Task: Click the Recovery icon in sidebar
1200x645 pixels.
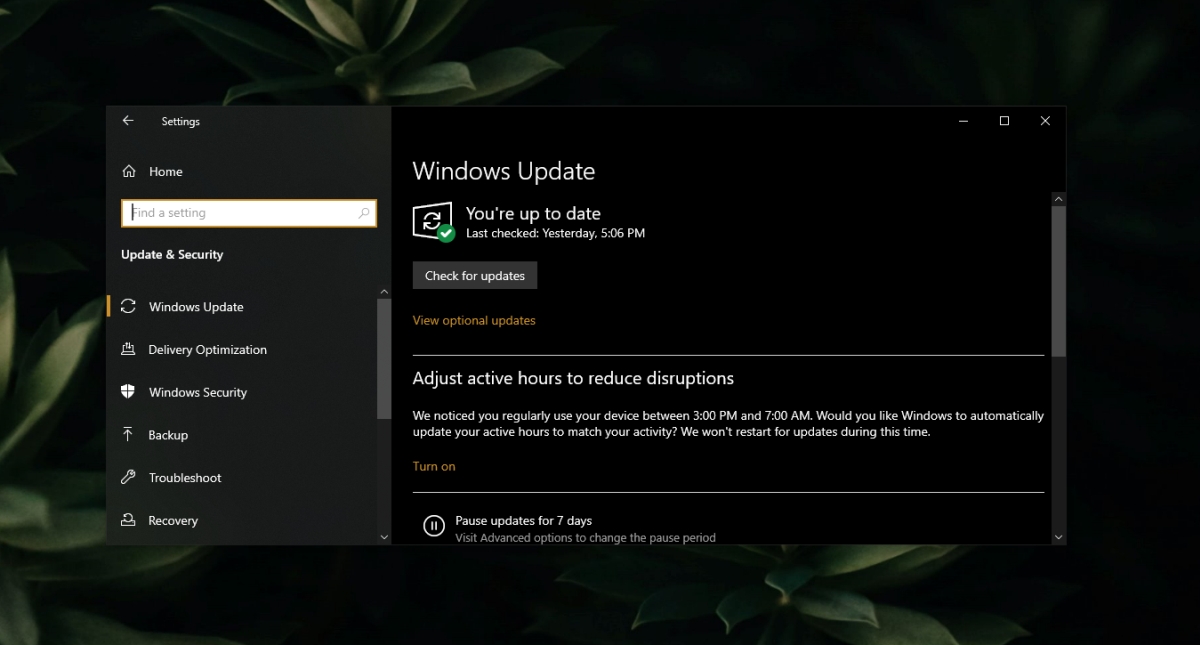Action: pyautogui.click(x=128, y=520)
